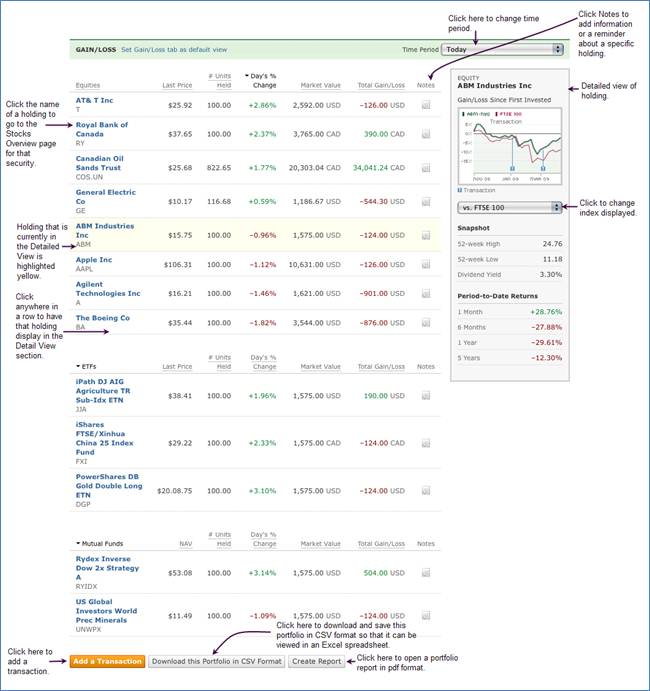Click the Add a Transaction button
The image size is (650, 691).
[x=107, y=661]
